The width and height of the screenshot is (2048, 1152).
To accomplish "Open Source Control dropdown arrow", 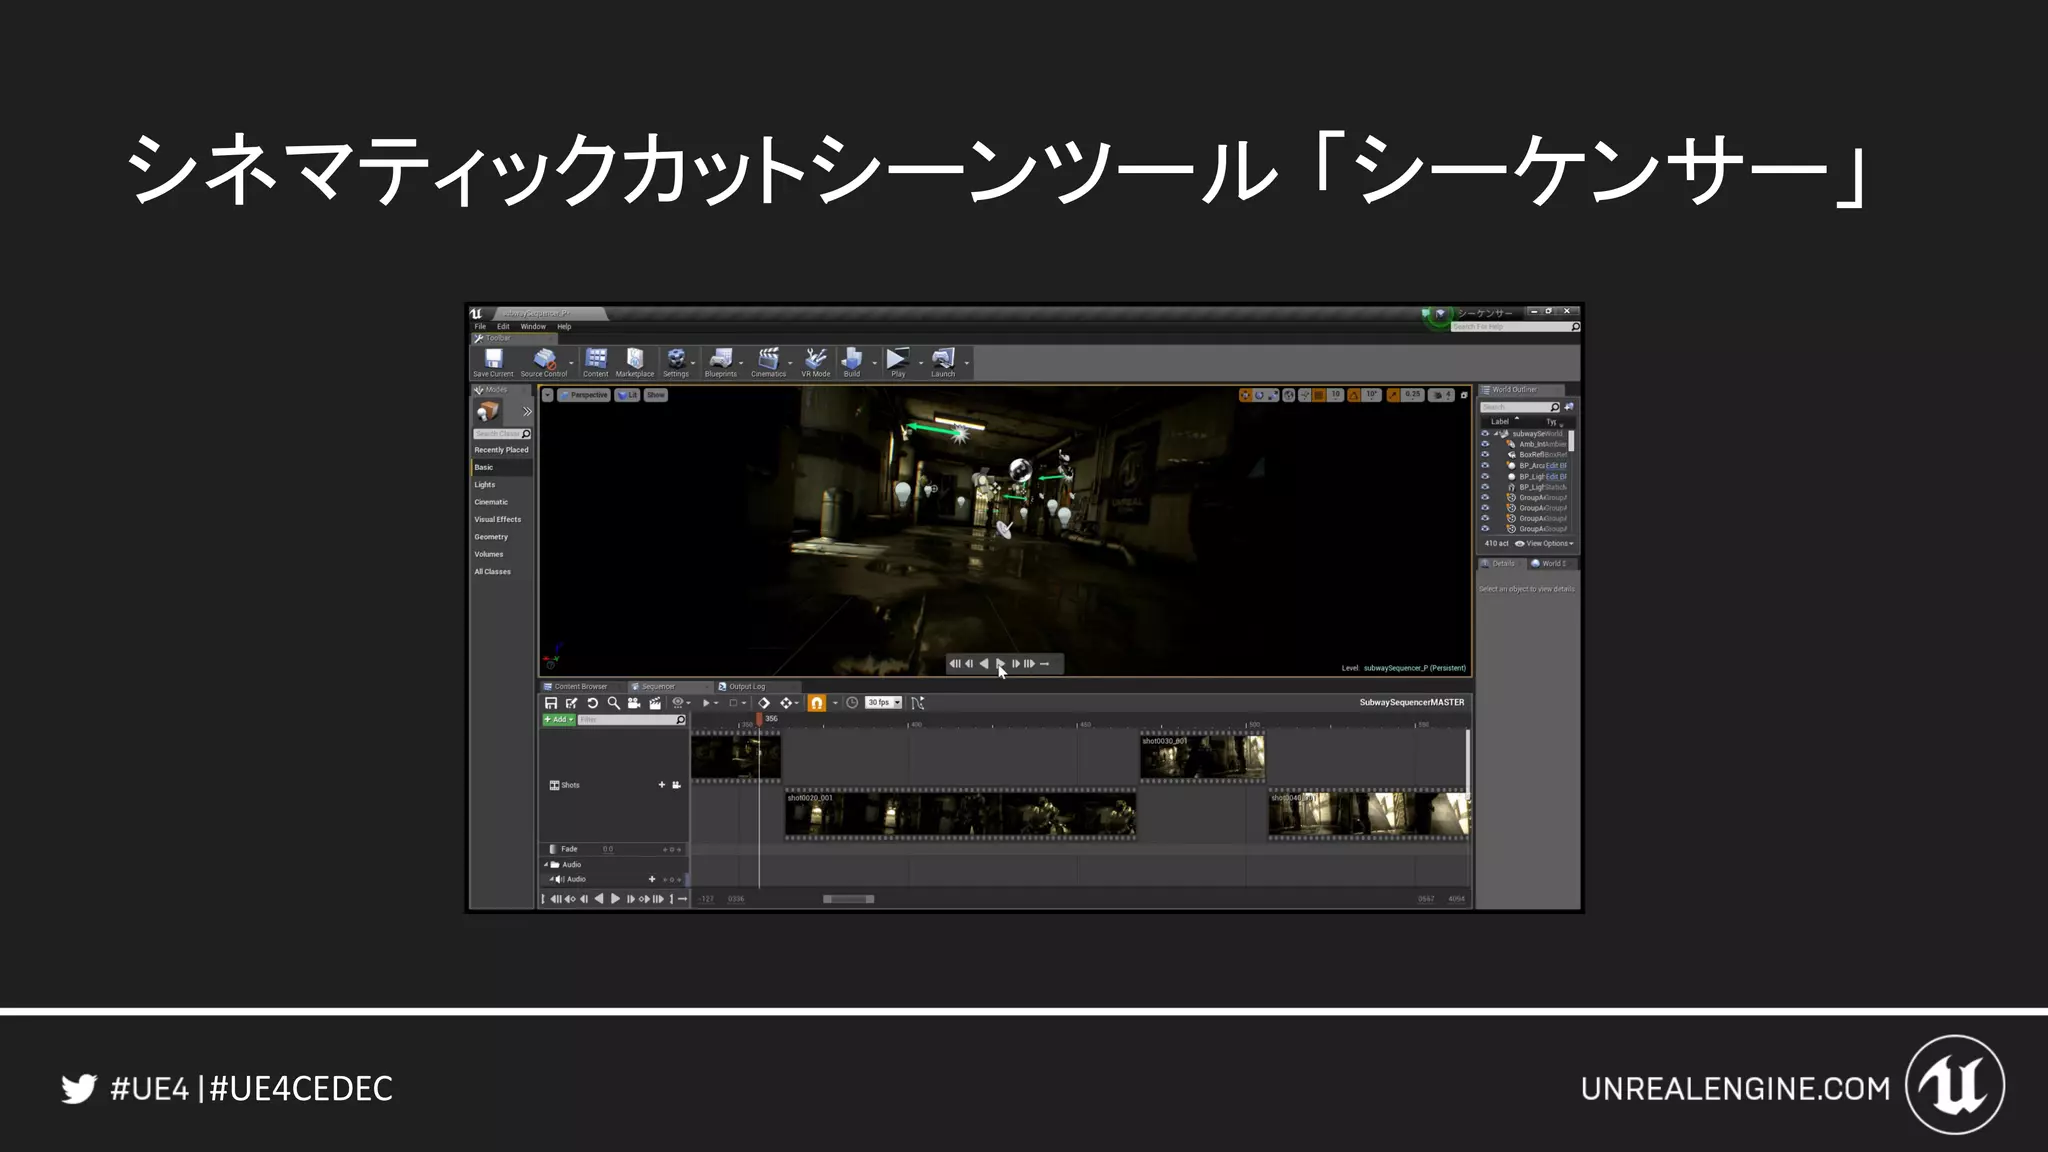I will coord(572,363).
